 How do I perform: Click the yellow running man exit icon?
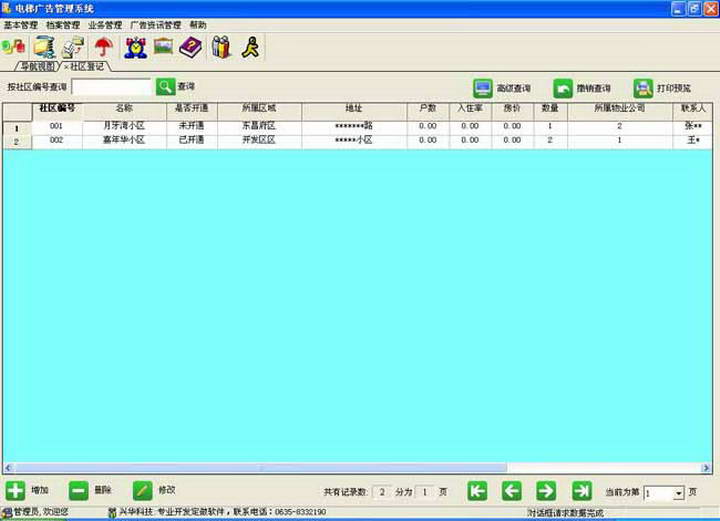(251, 47)
